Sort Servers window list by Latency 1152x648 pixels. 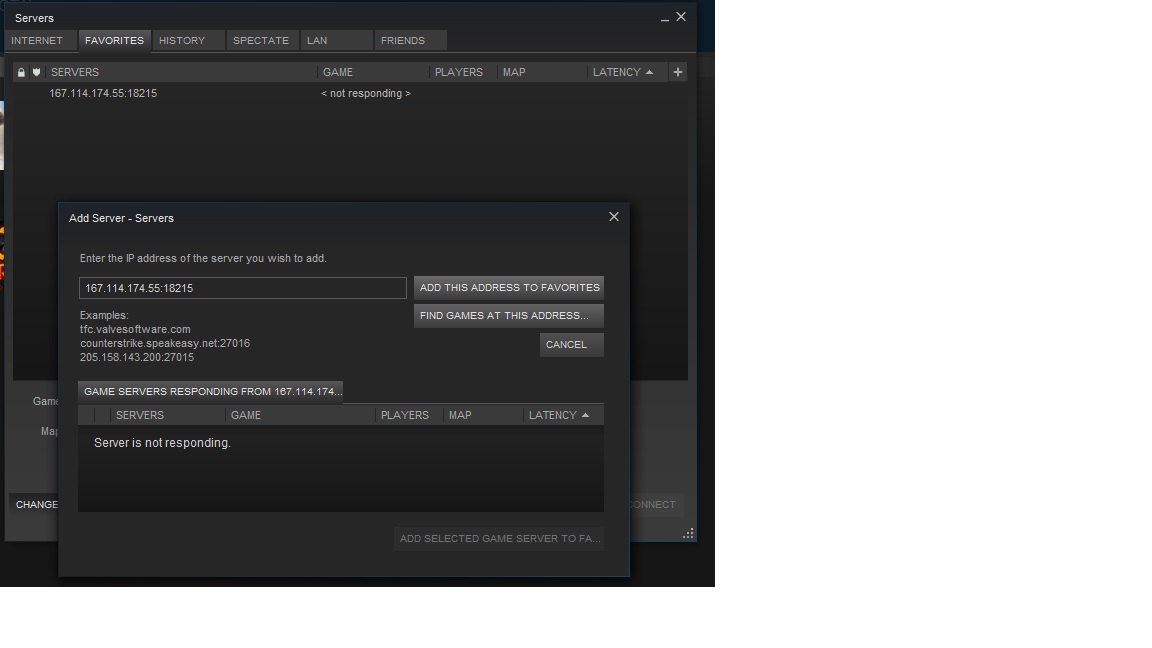tap(627, 72)
